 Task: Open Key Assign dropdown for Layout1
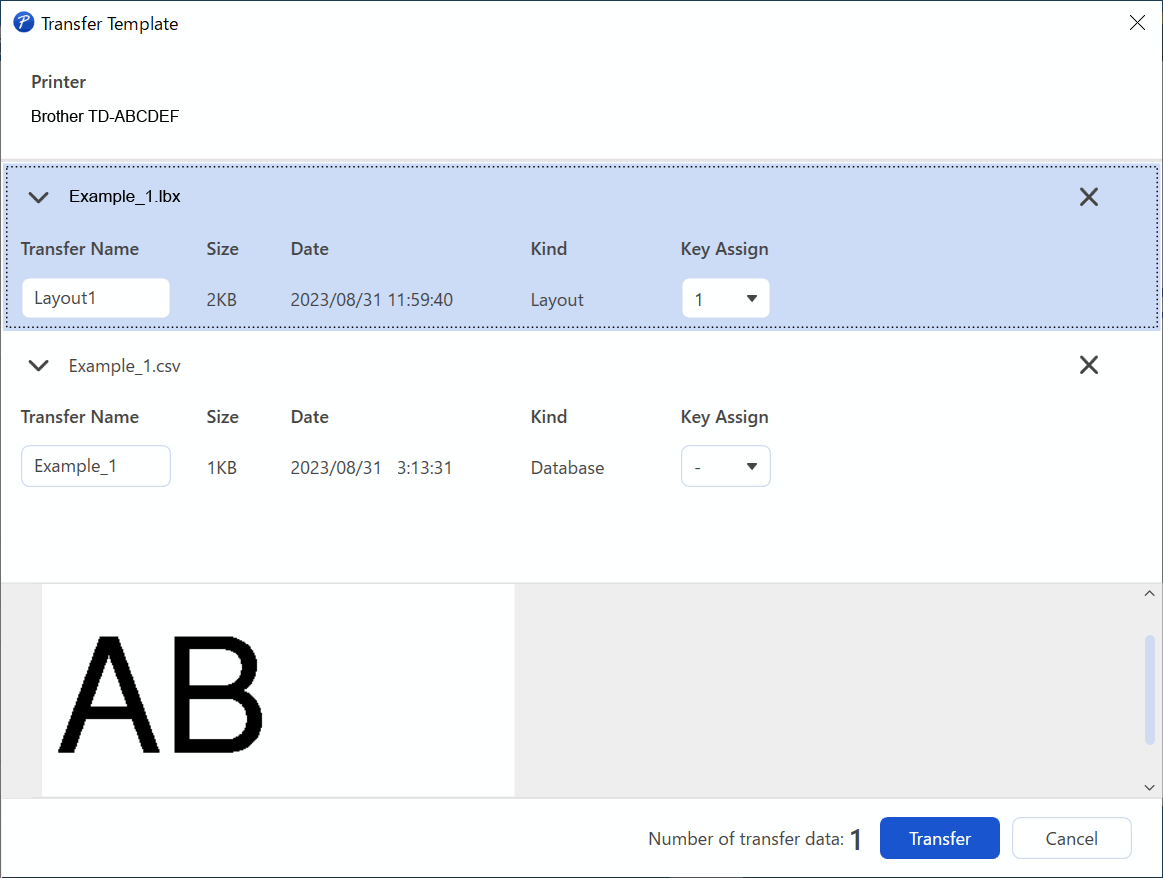[x=726, y=298]
